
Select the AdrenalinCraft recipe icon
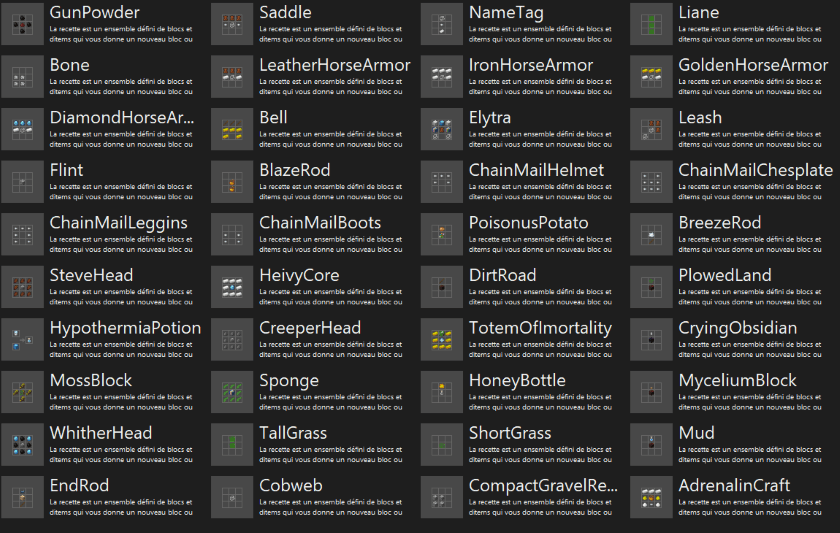652,497
